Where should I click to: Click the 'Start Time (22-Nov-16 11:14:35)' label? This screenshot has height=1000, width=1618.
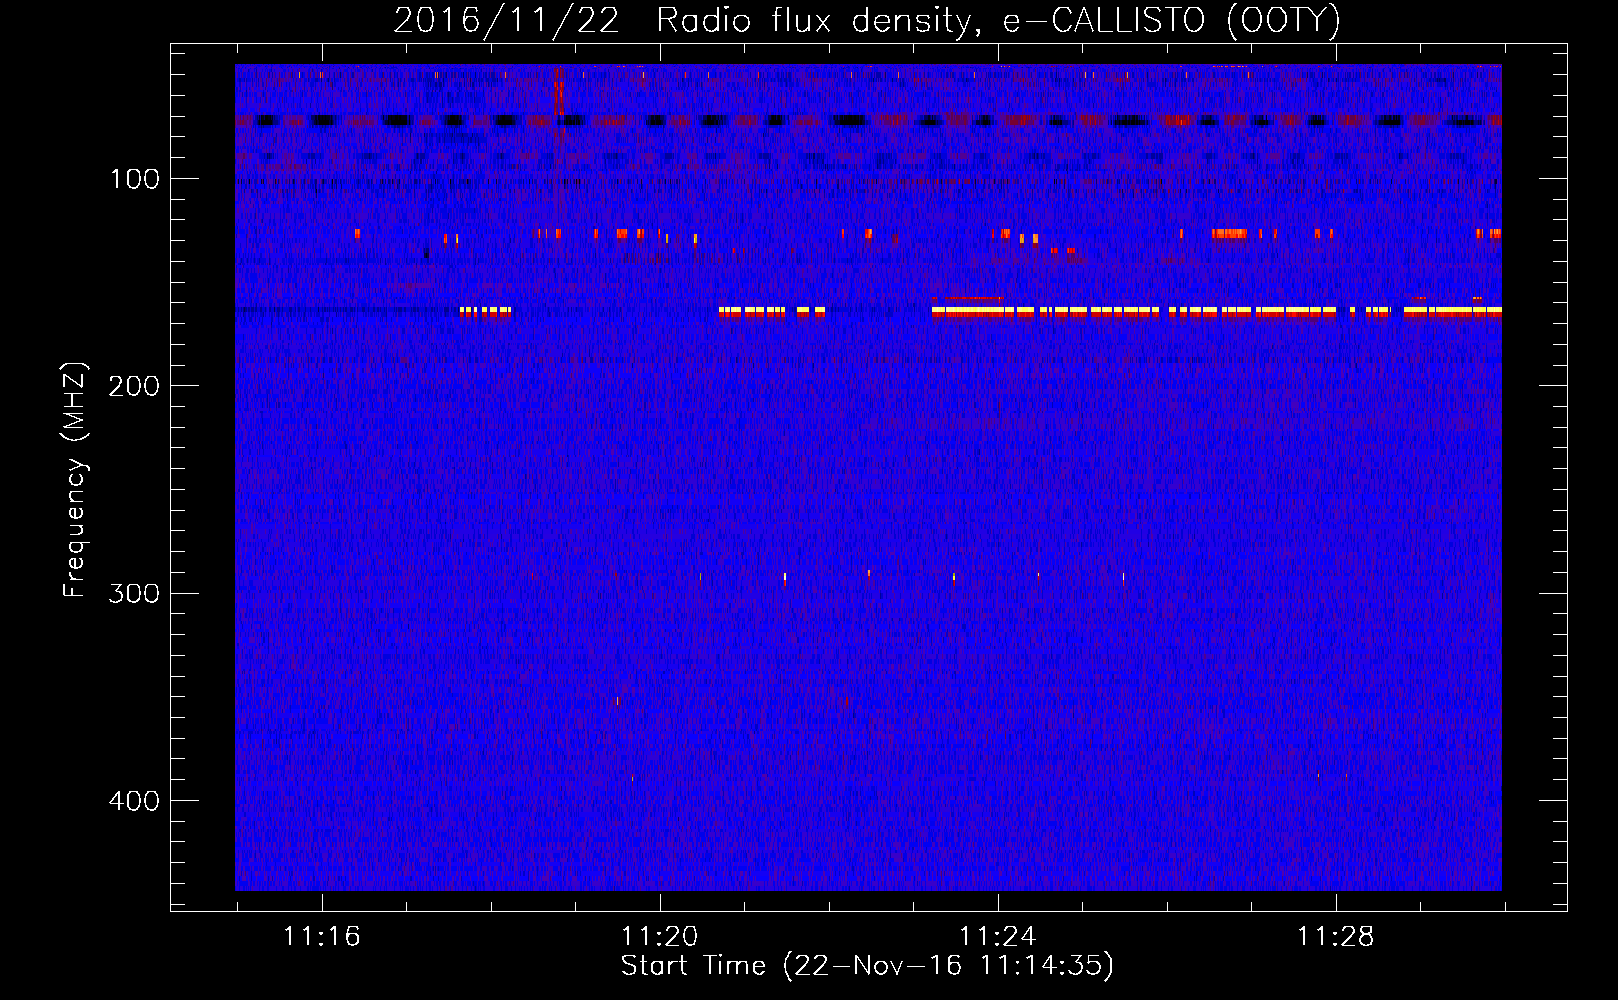[x=867, y=966]
